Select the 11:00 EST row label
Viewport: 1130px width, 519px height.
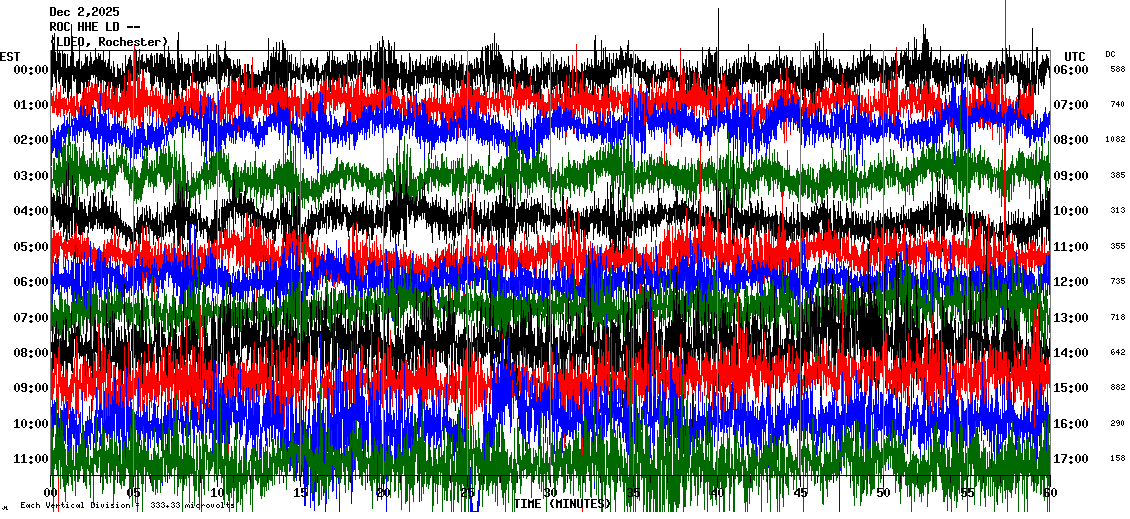(x=31, y=459)
